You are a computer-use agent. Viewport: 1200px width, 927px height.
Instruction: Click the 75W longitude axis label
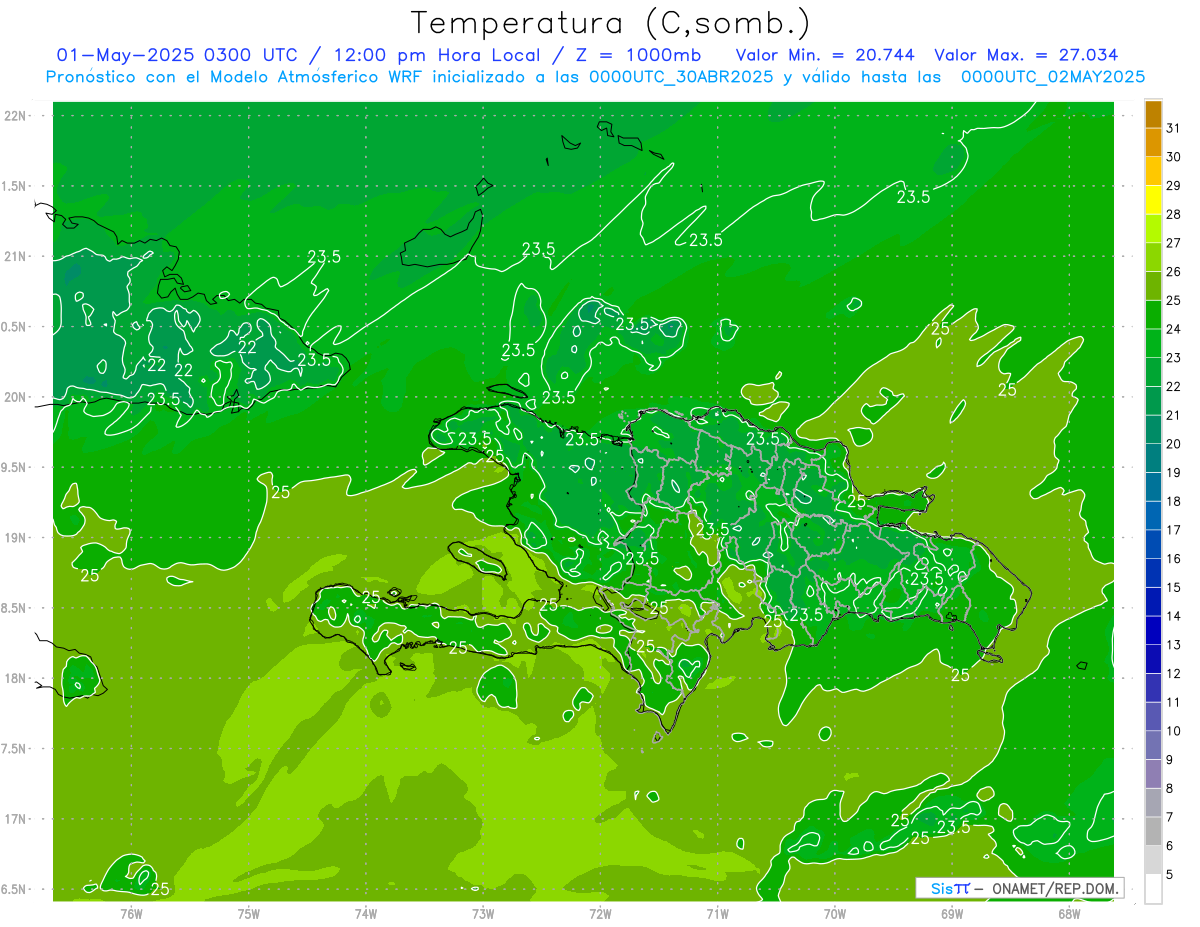[x=249, y=913]
